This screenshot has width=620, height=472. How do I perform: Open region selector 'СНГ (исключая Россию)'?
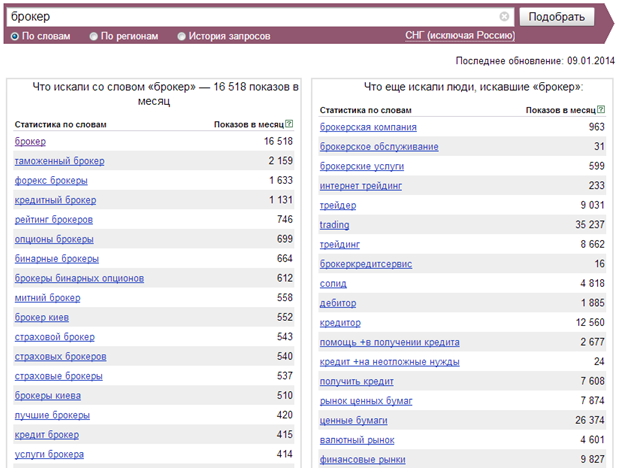[x=460, y=36]
